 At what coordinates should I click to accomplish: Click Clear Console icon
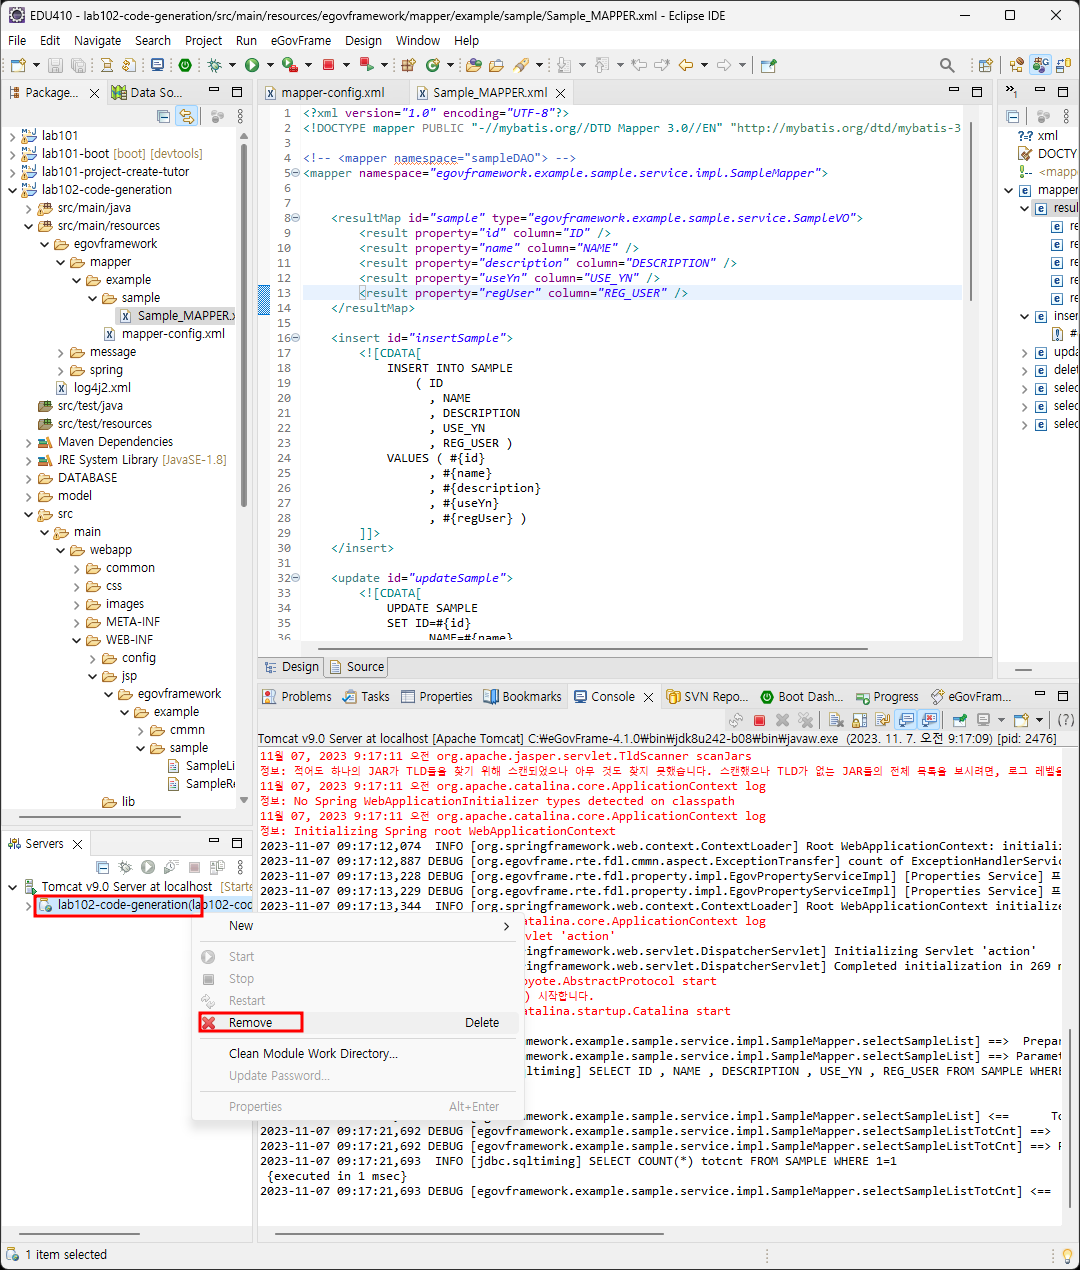[837, 720]
